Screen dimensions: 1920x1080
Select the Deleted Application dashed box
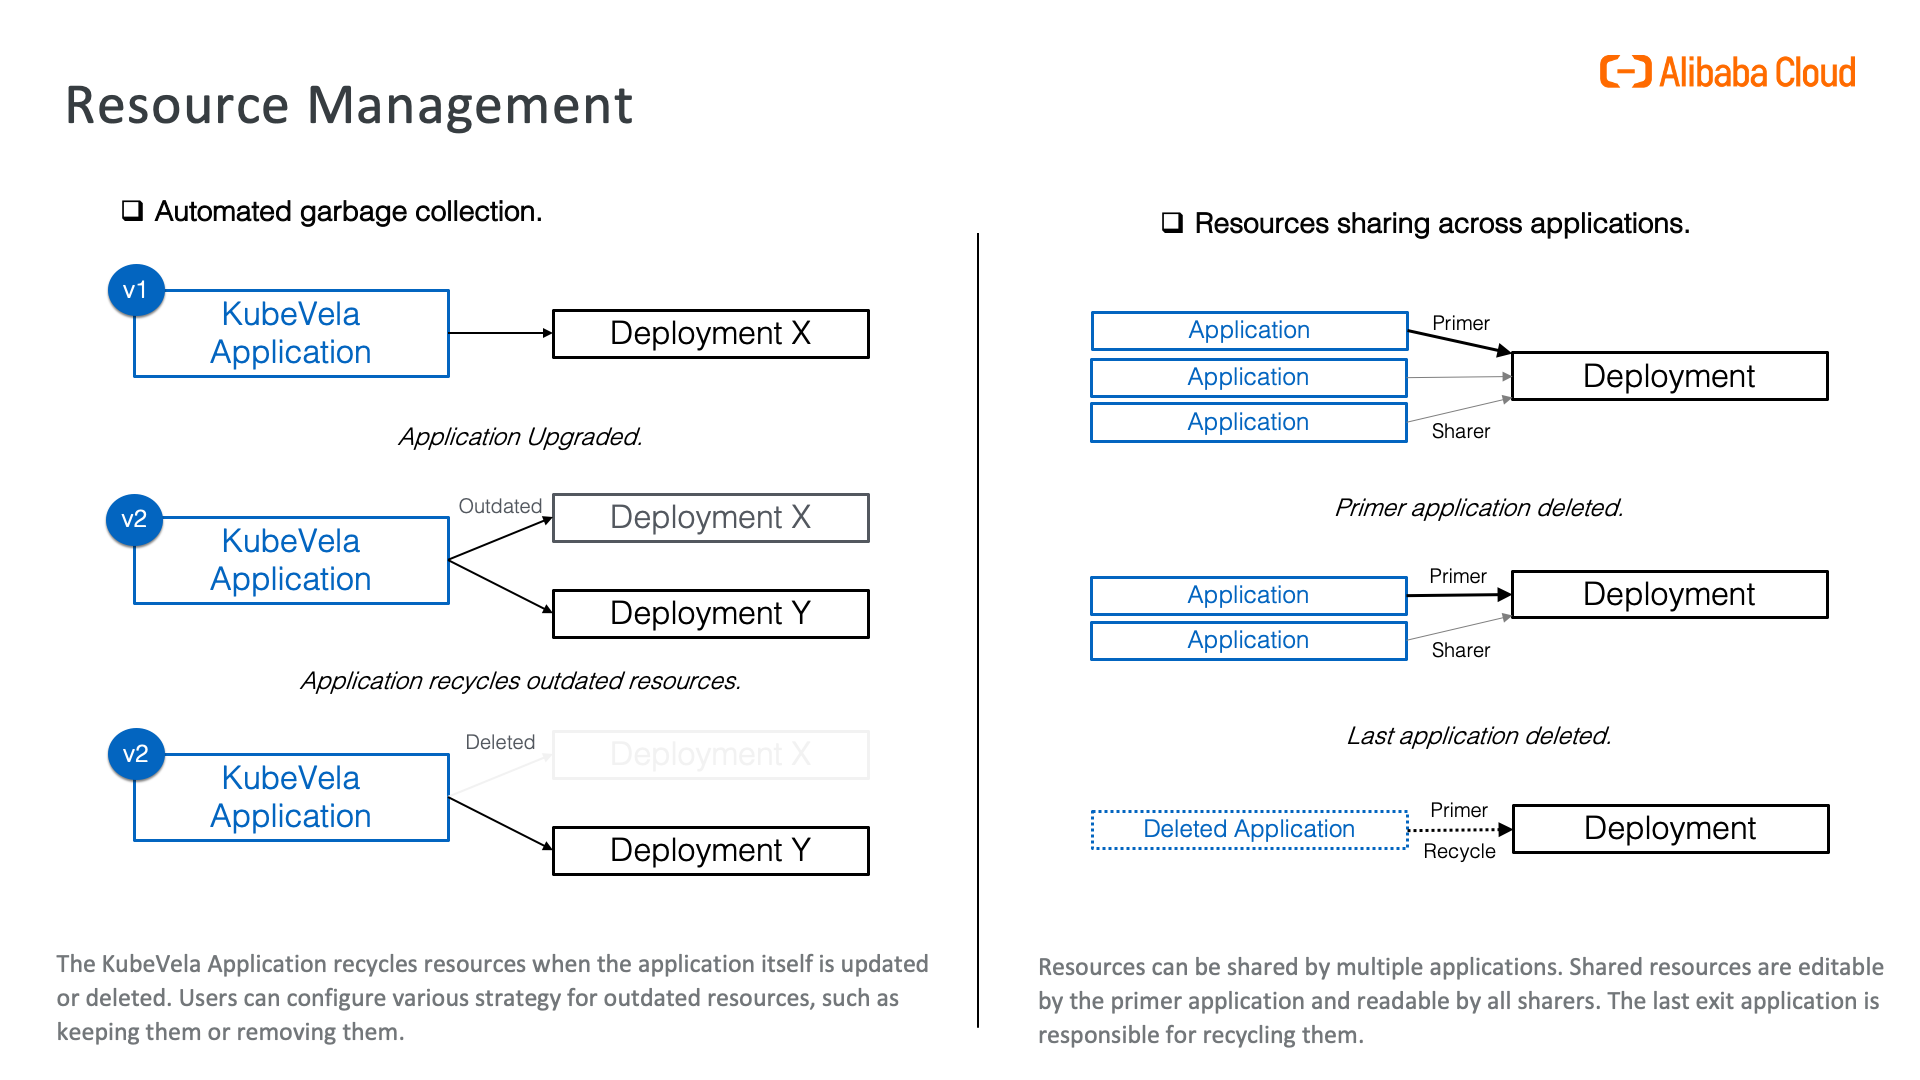1249,829
